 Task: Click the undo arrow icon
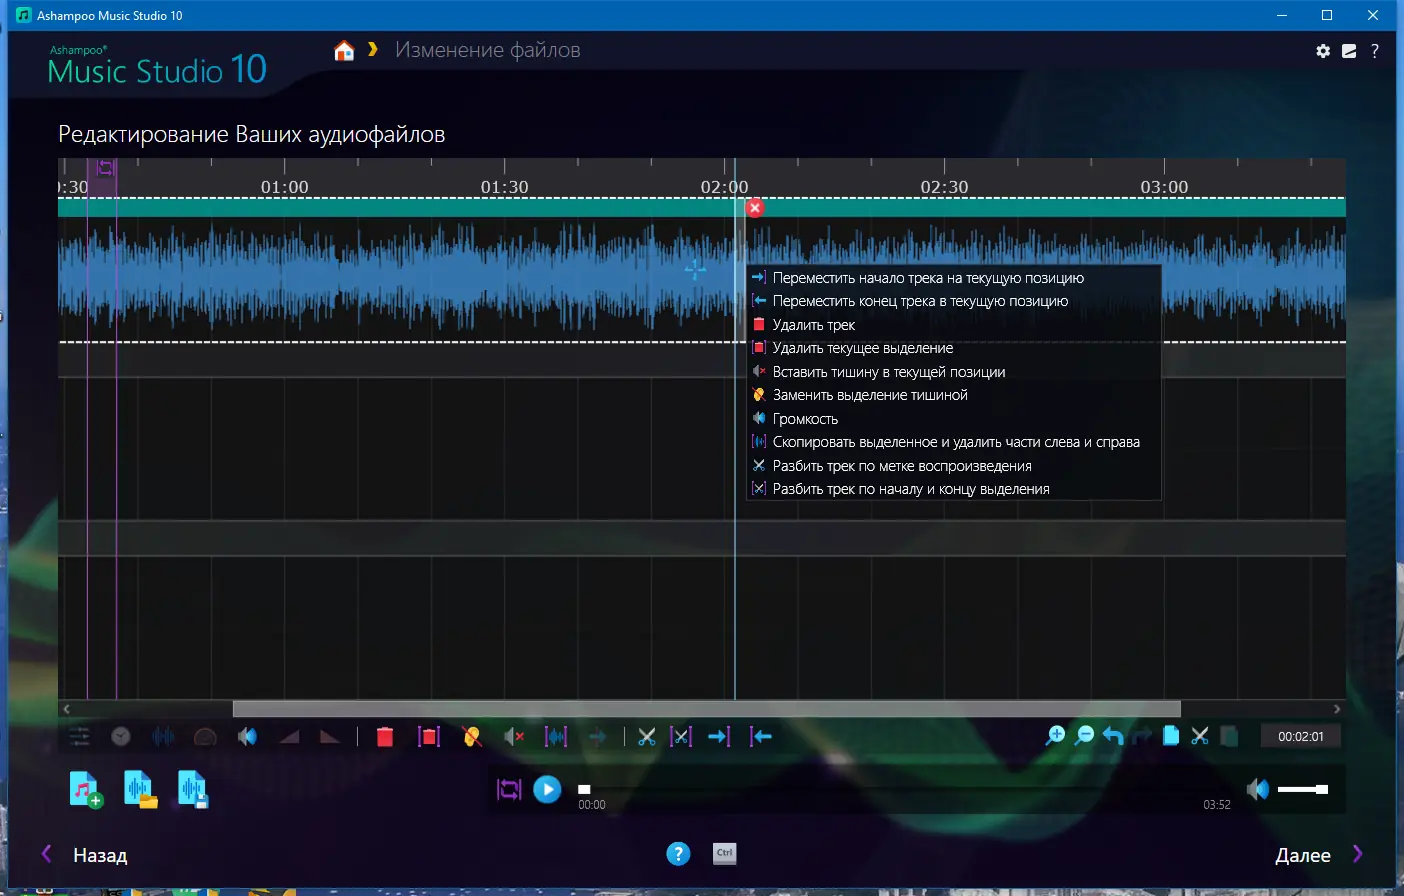pos(1113,737)
